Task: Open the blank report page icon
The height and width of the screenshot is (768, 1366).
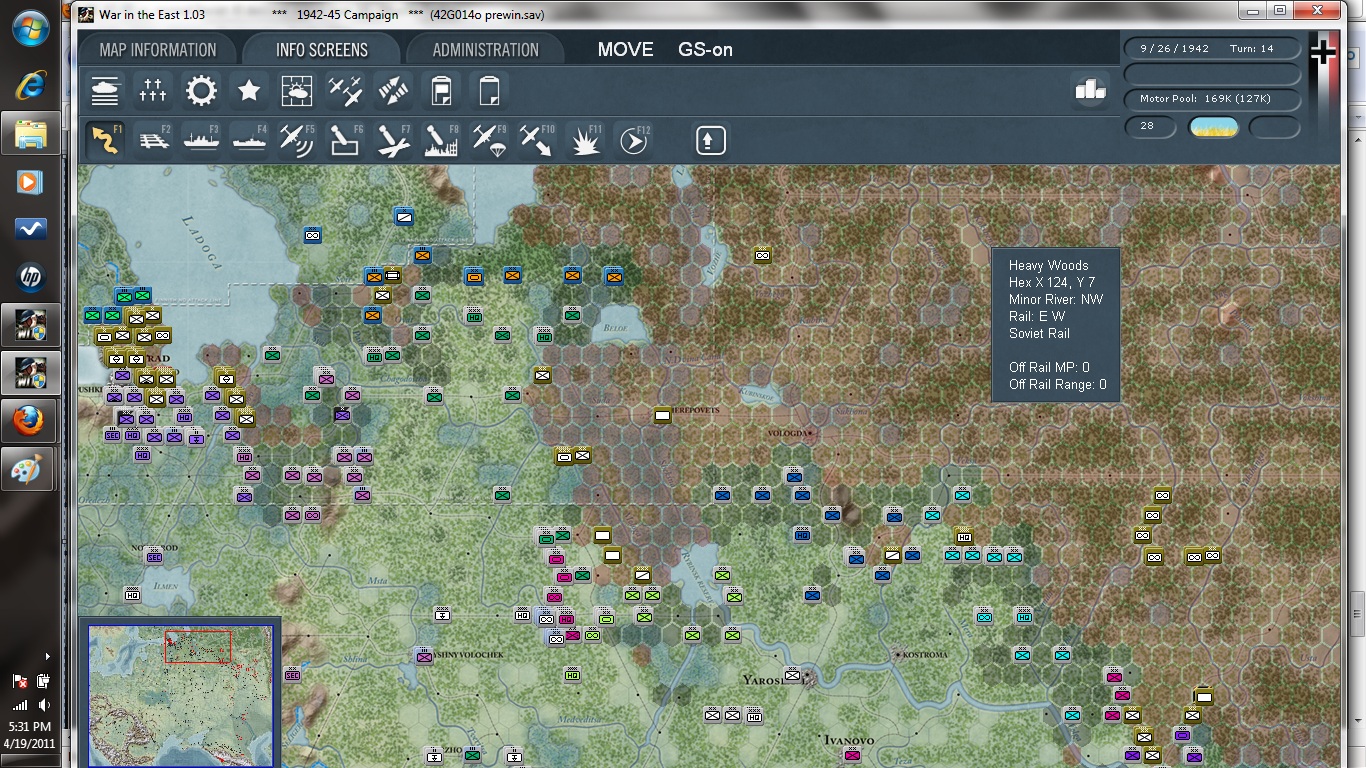Action: coord(489,92)
